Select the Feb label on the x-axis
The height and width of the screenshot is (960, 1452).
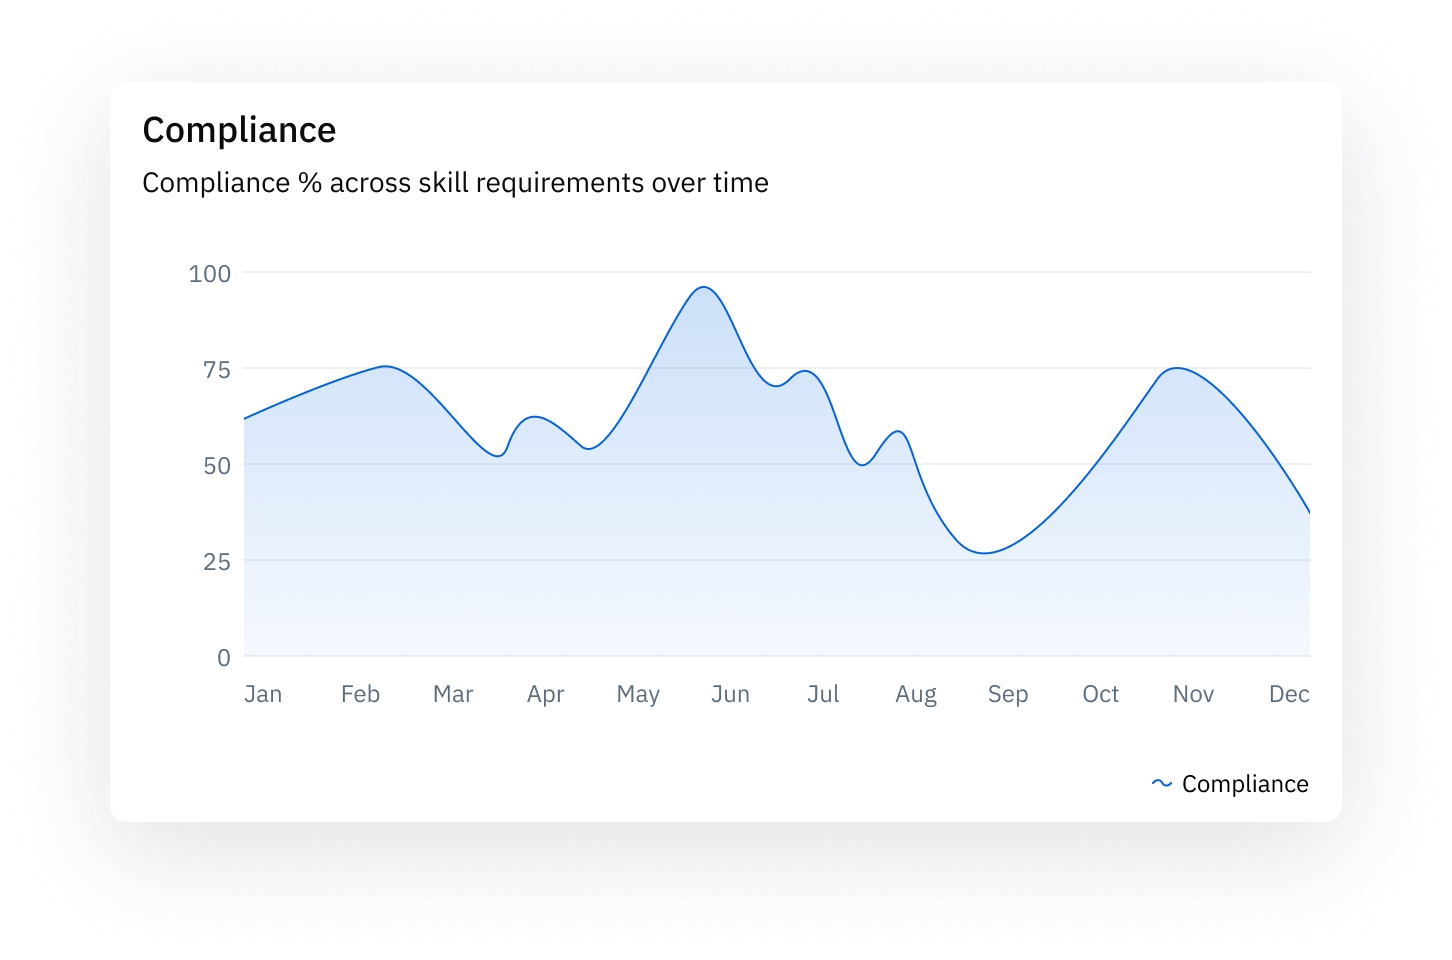360,694
